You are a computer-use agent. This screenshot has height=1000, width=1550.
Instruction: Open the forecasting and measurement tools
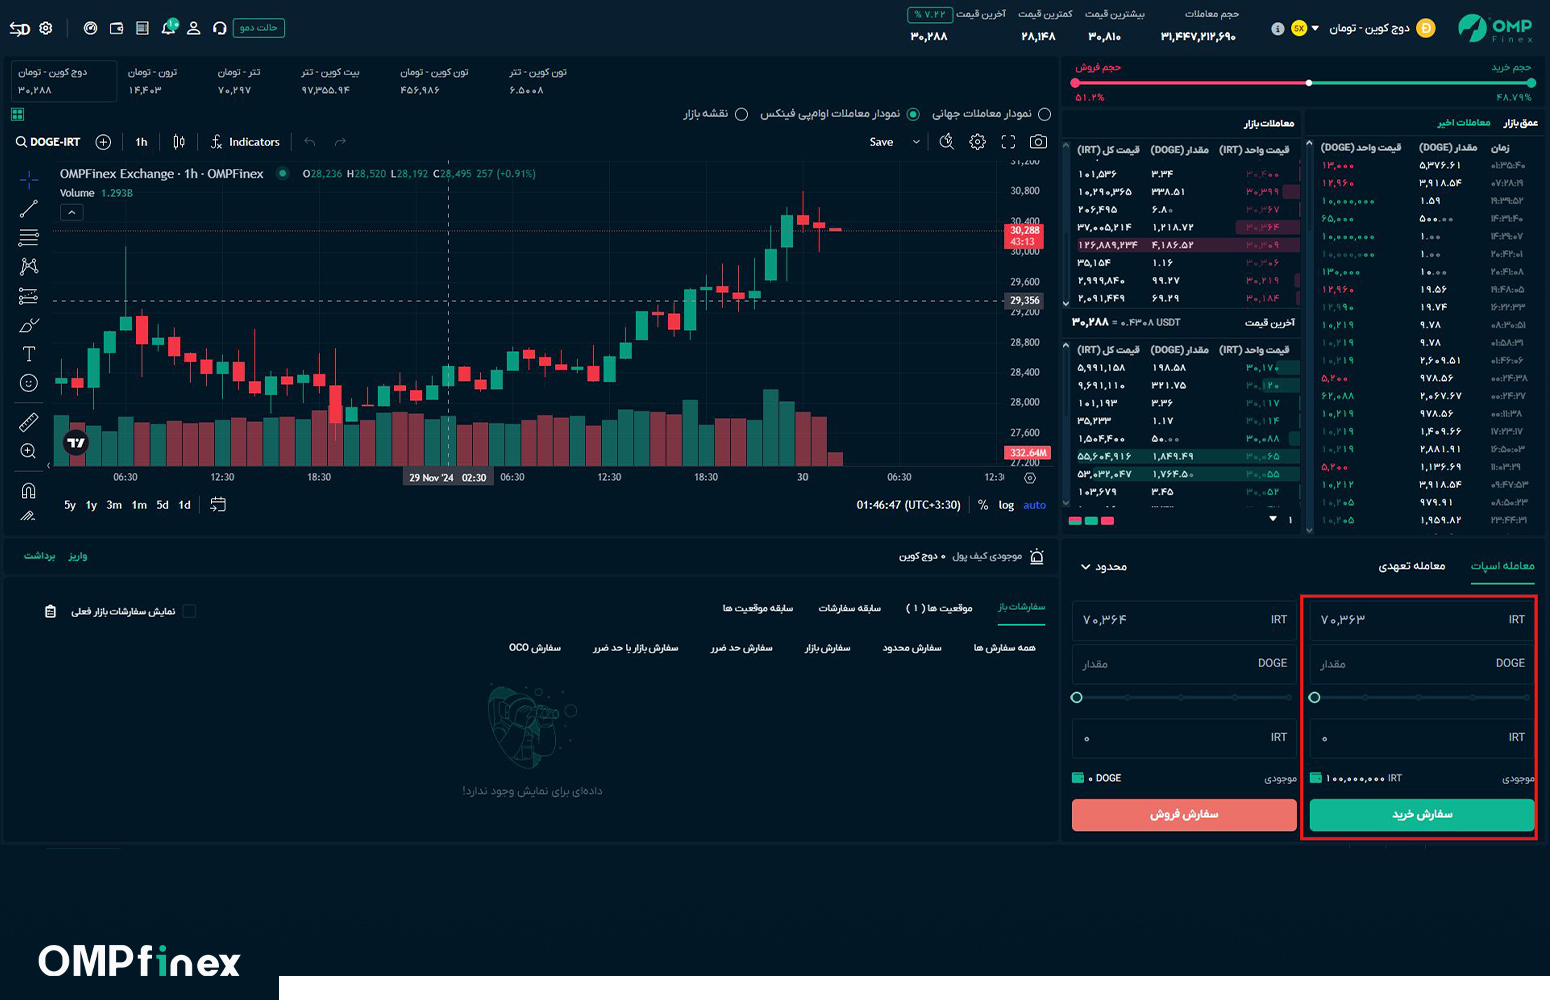pyautogui.click(x=29, y=296)
